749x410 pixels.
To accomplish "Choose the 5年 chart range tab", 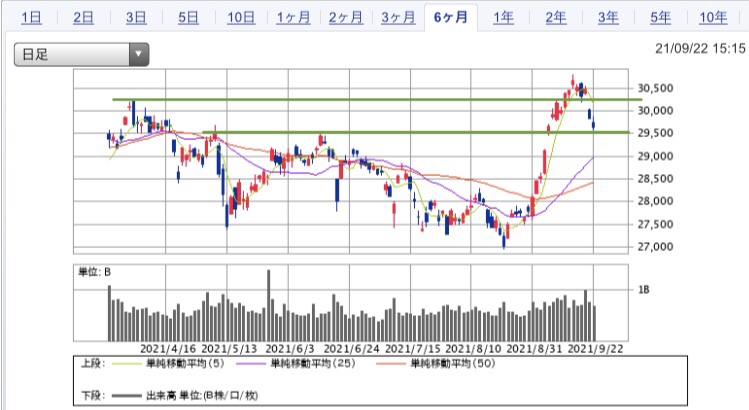I will [x=660, y=18].
